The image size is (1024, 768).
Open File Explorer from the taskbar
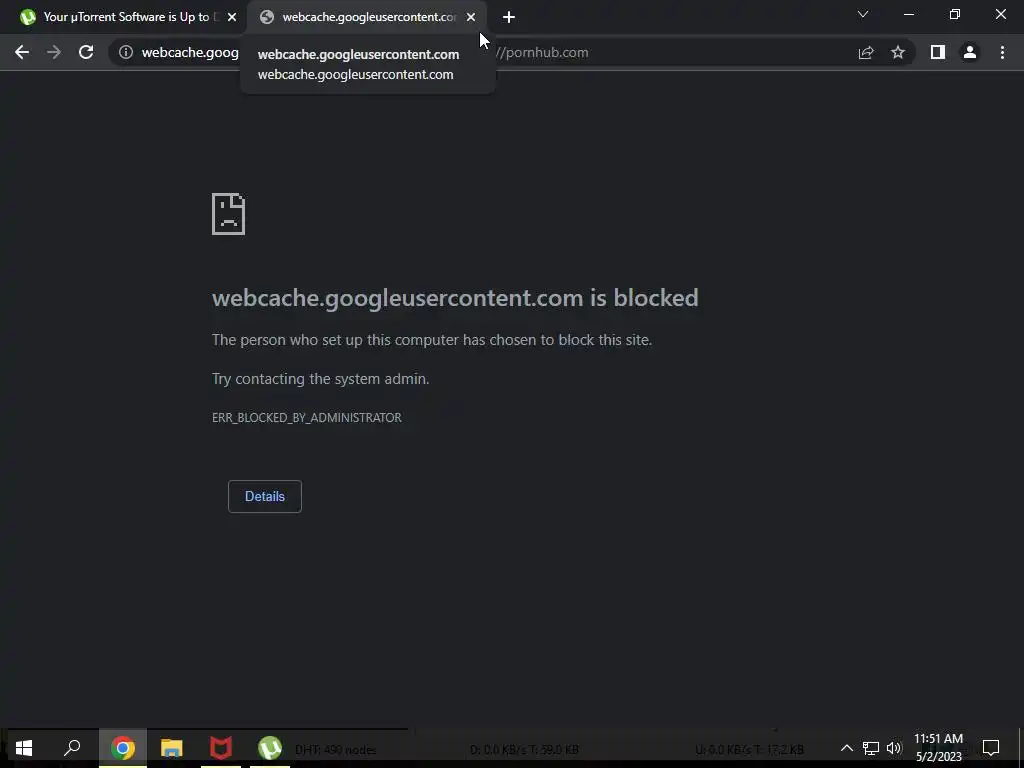[x=172, y=748]
